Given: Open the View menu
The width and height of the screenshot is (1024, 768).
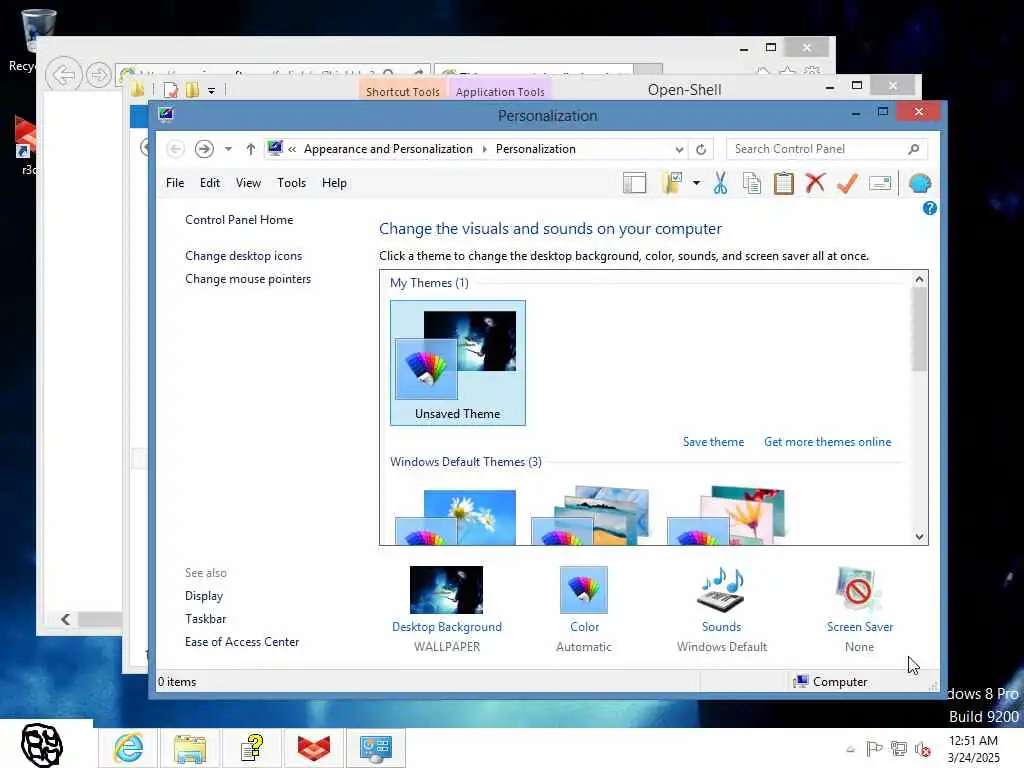Looking at the screenshot, I should click(x=248, y=183).
